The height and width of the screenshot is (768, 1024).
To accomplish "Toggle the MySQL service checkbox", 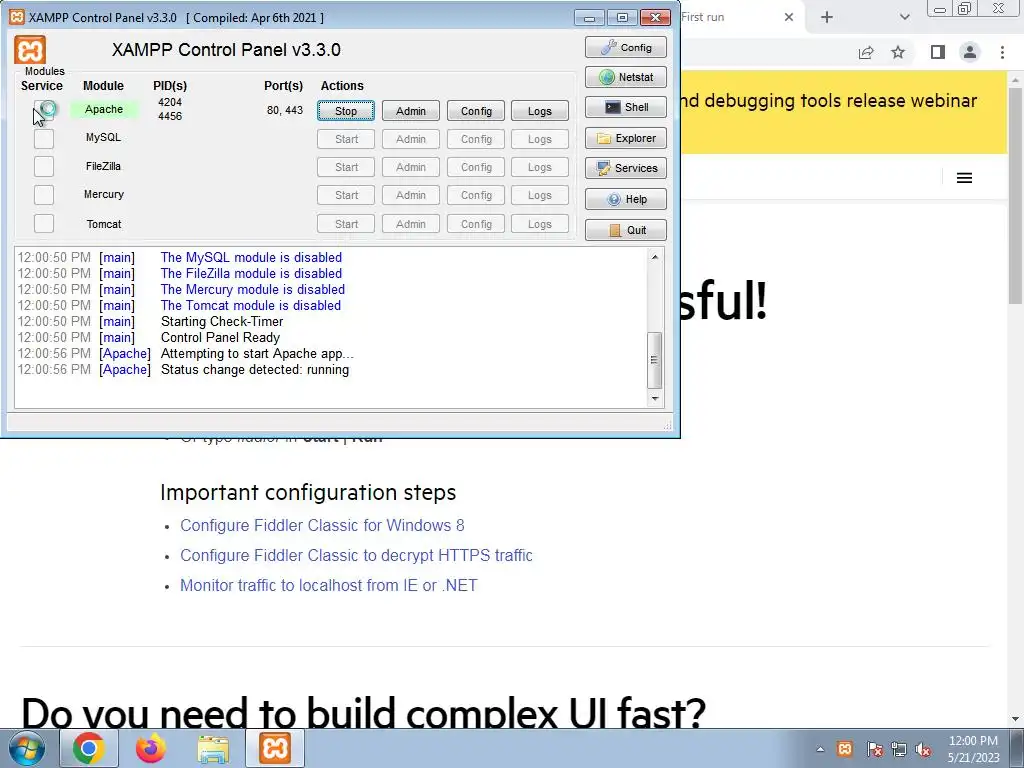I will point(44,138).
